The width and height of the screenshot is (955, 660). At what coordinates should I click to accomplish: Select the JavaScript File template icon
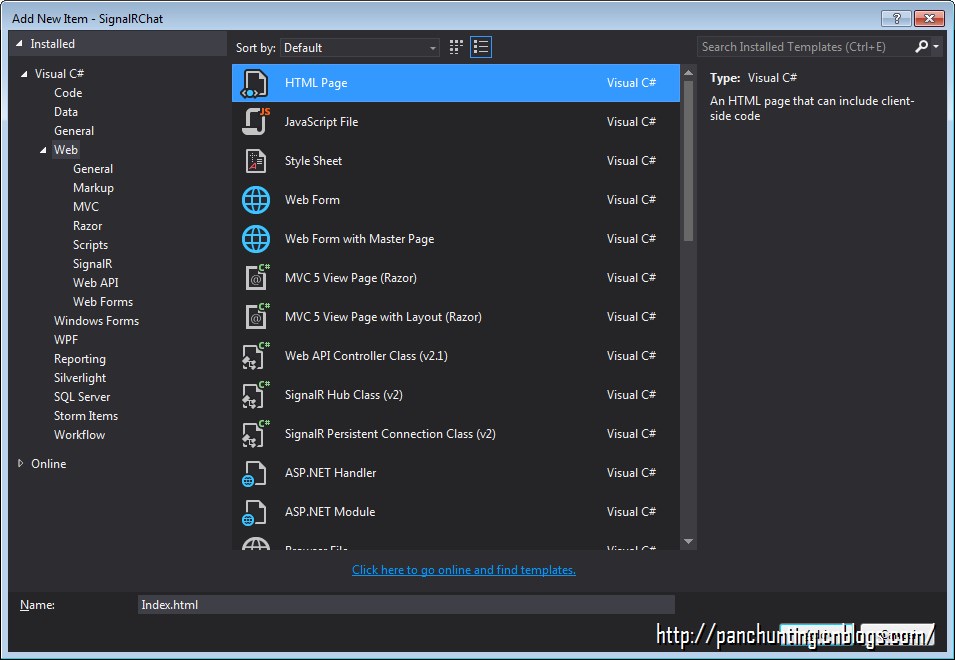pyautogui.click(x=256, y=121)
